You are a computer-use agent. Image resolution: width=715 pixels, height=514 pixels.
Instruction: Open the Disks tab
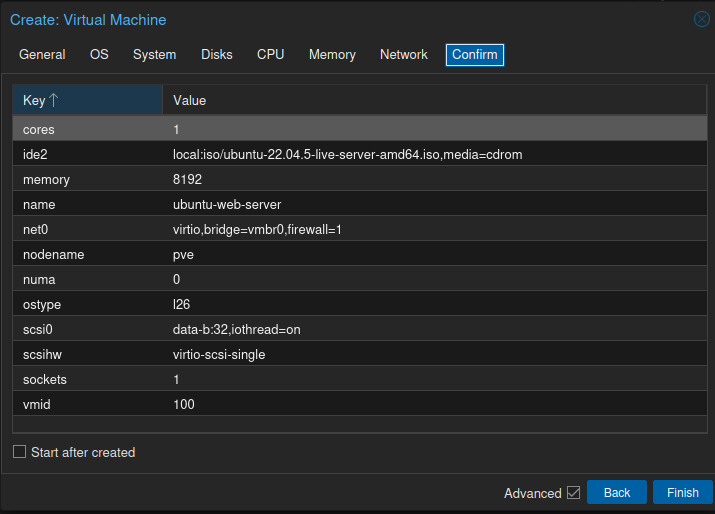point(216,55)
